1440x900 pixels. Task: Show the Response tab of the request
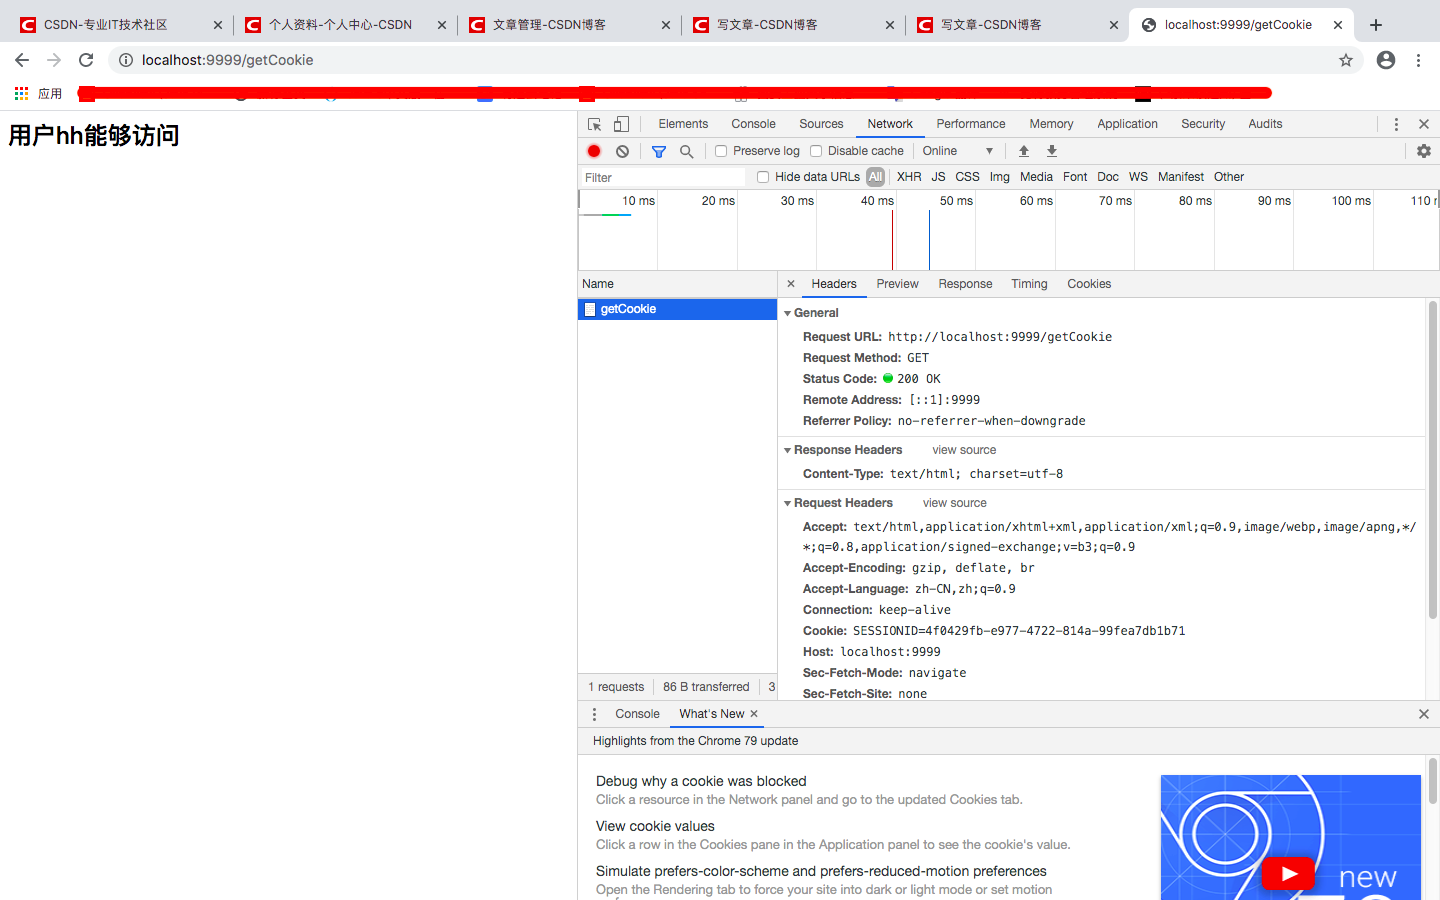(965, 284)
